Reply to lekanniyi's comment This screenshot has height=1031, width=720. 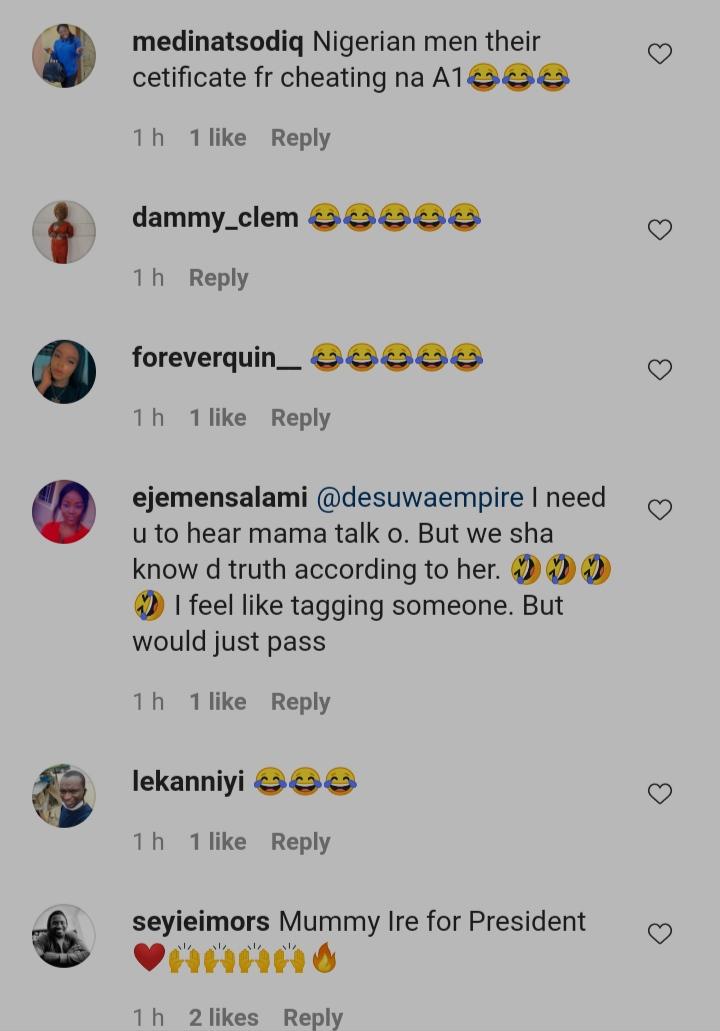[x=300, y=842]
